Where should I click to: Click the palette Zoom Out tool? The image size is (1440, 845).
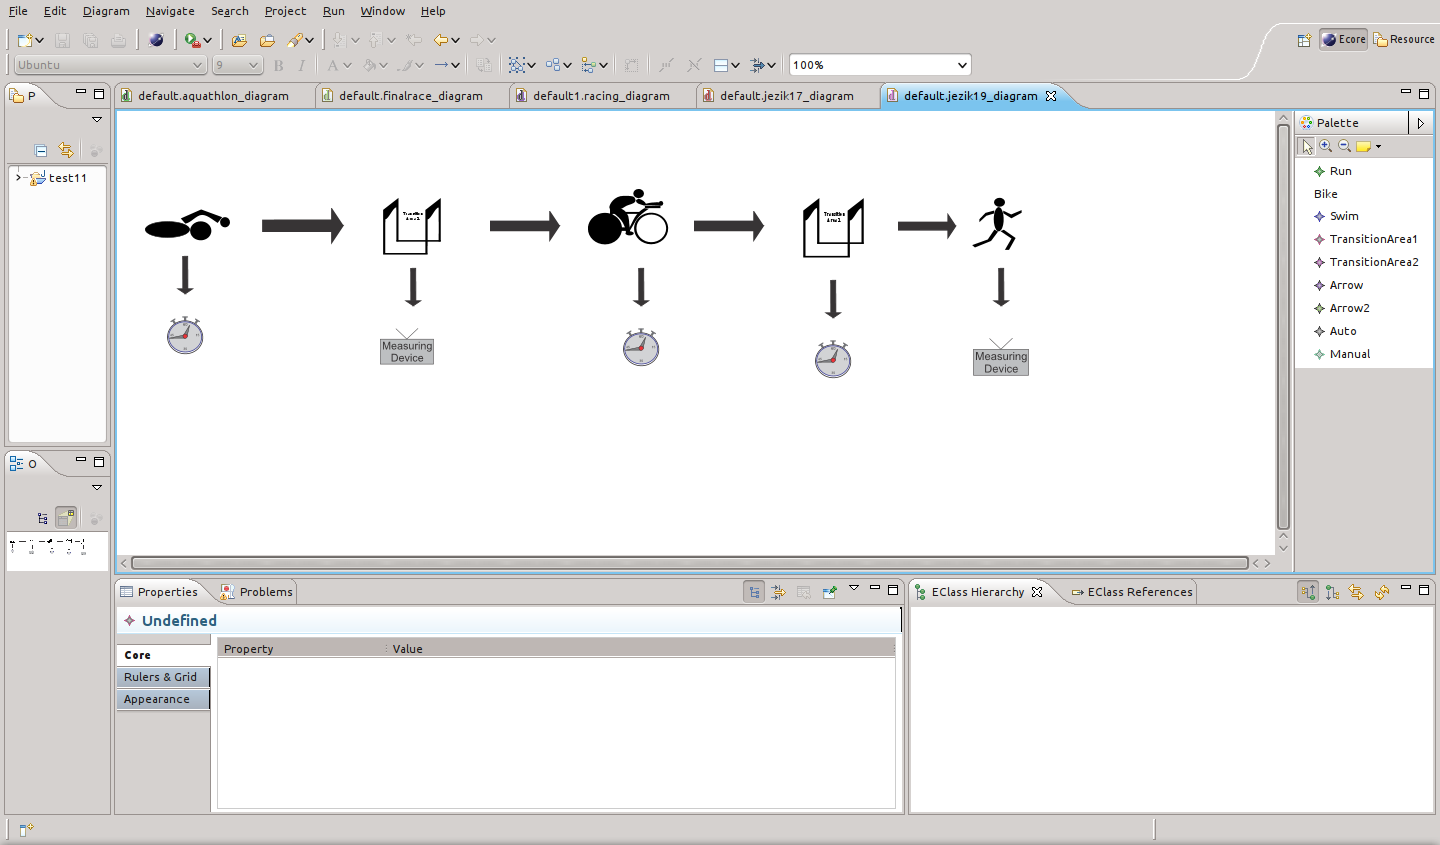pyautogui.click(x=1345, y=146)
